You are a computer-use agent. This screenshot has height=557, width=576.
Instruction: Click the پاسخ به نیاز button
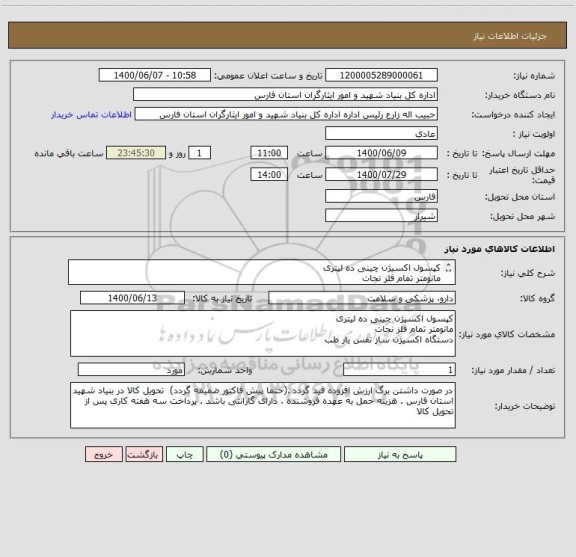400,454
